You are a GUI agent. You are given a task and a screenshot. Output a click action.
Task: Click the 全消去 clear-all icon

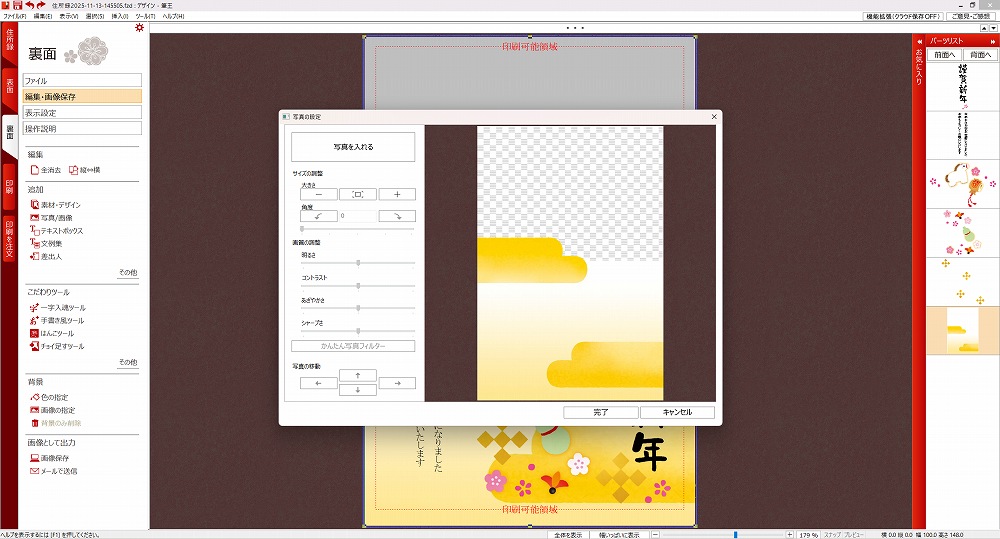coord(34,170)
